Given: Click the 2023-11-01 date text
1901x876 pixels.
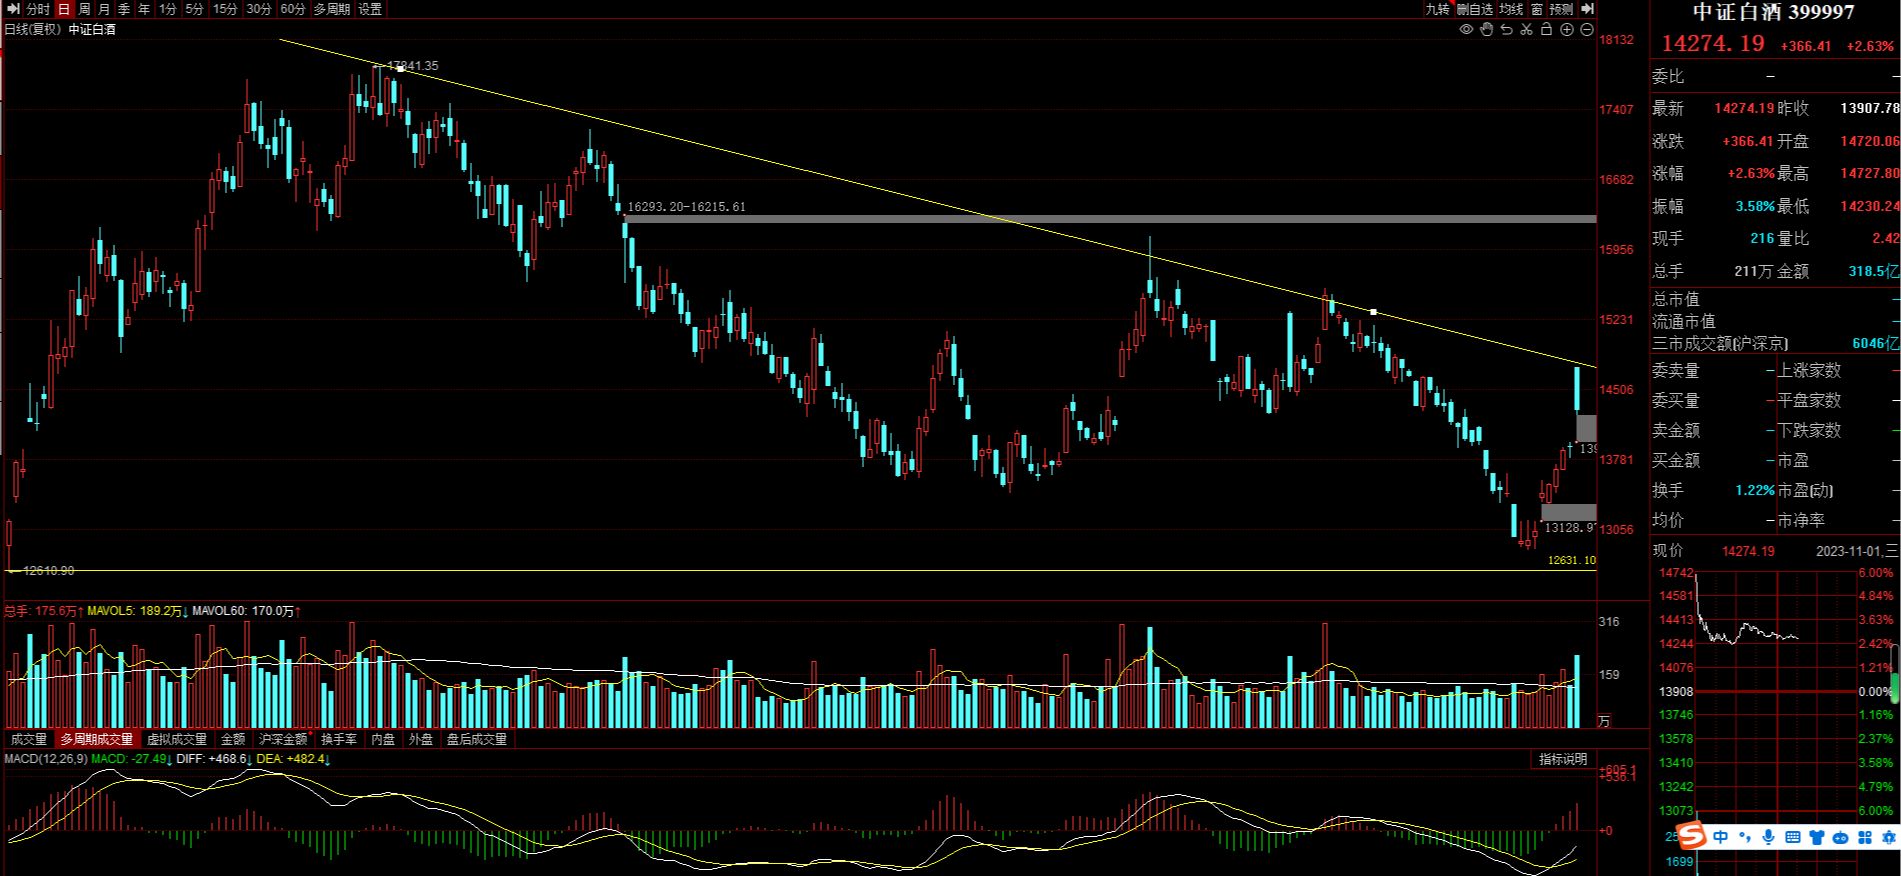Looking at the screenshot, I should pos(1848,551).
